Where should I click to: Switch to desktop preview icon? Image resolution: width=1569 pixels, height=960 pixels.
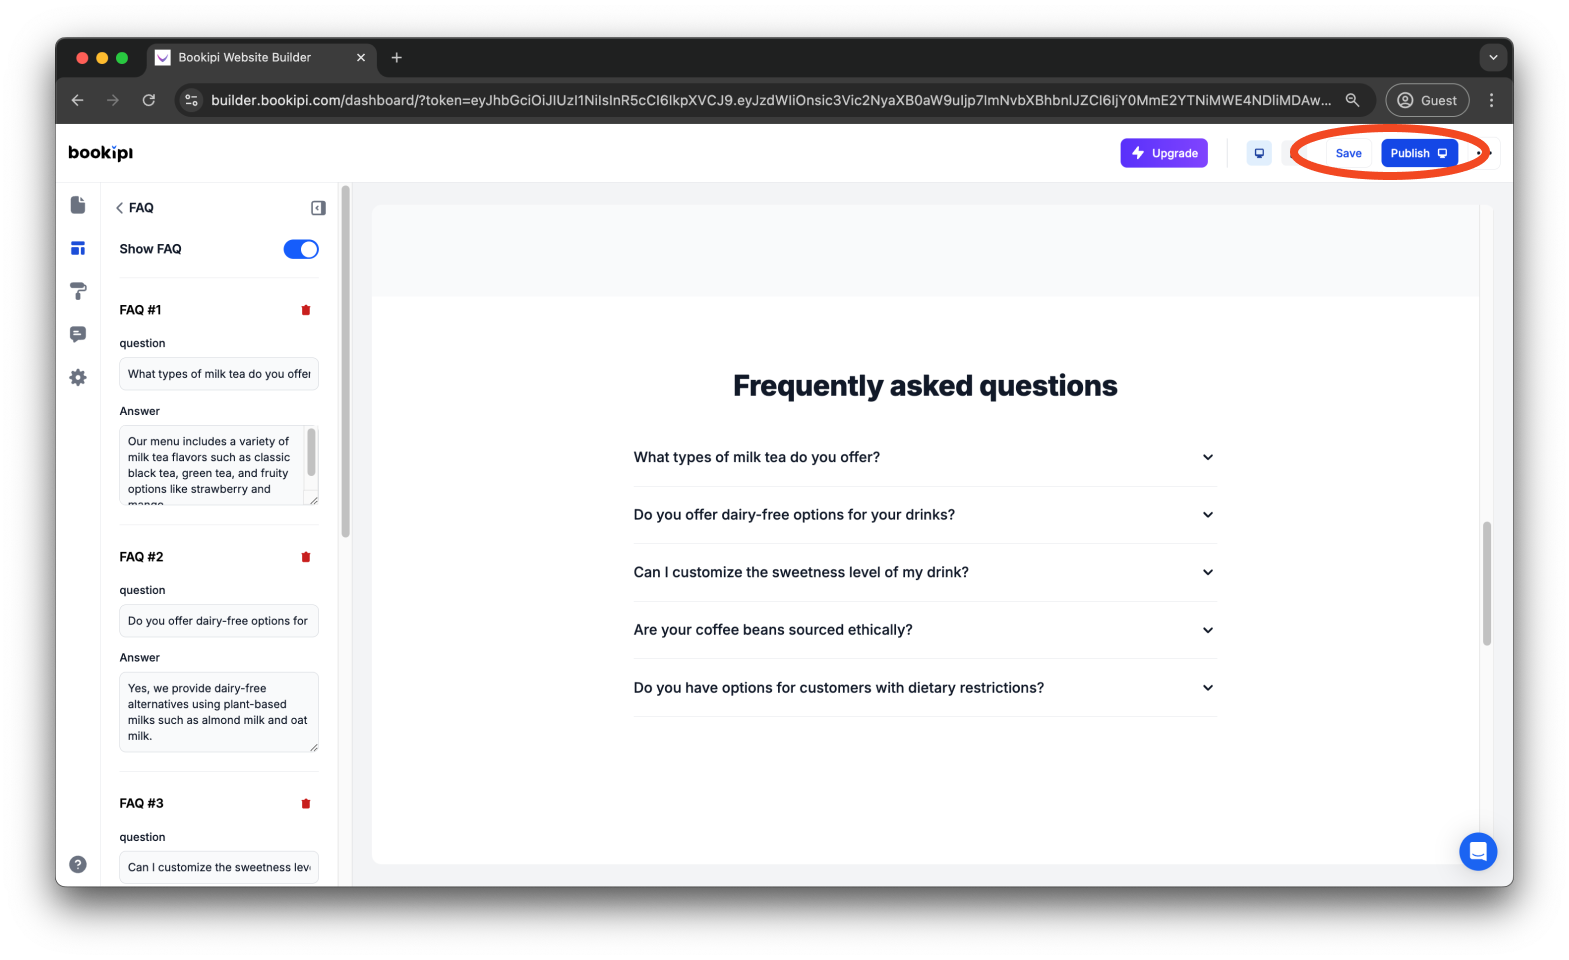pos(1259,153)
